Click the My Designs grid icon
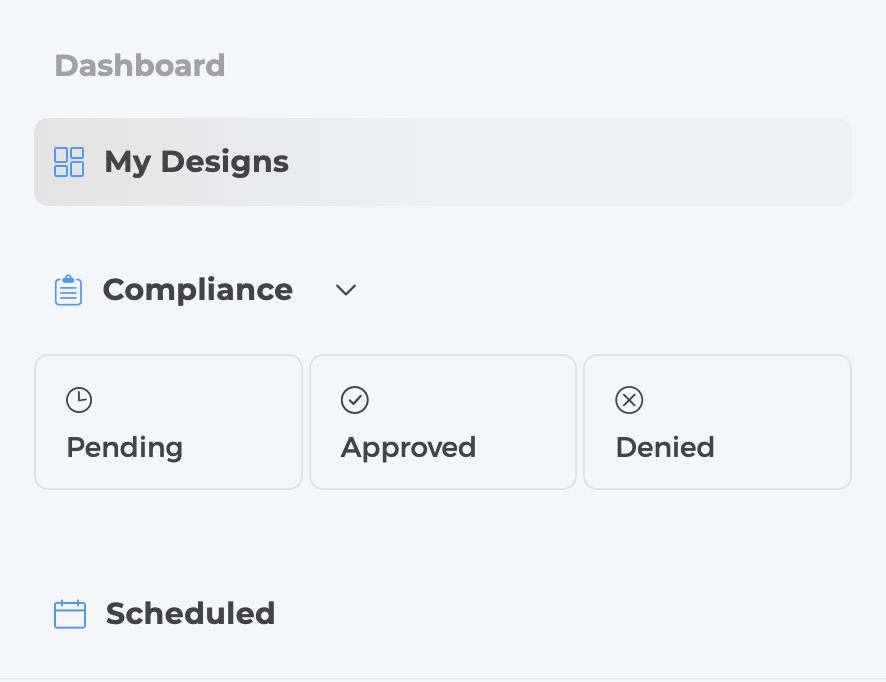This screenshot has height=682, width=886. pyautogui.click(x=69, y=162)
